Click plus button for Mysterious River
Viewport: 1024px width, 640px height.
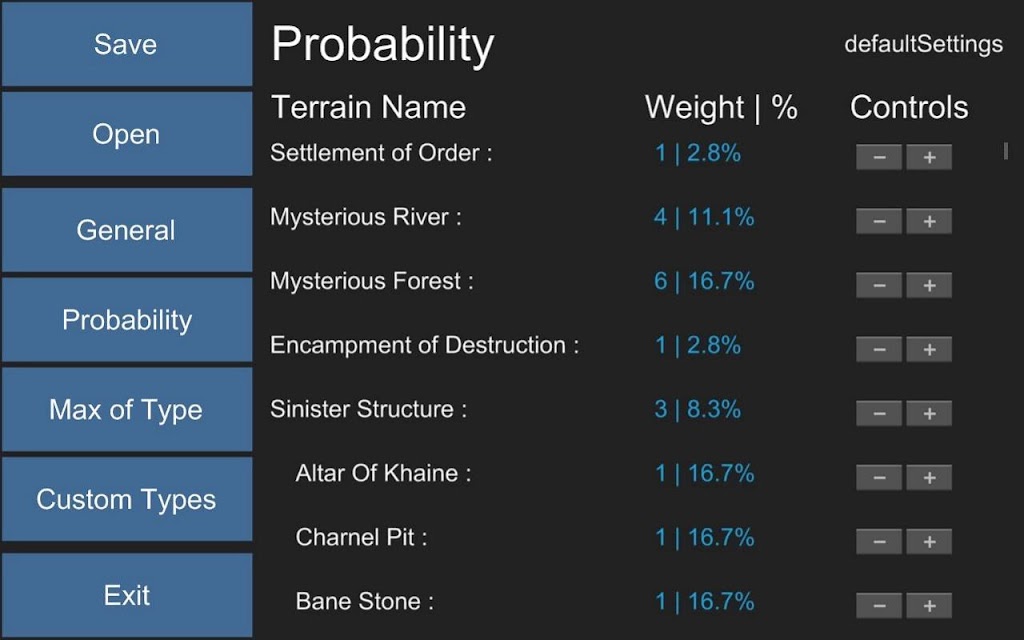click(x=929, y=221)
